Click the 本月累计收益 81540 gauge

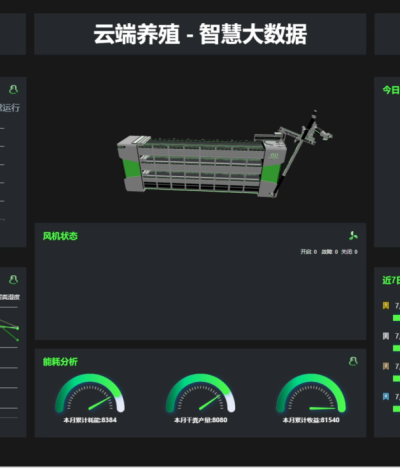coord(311,398)
